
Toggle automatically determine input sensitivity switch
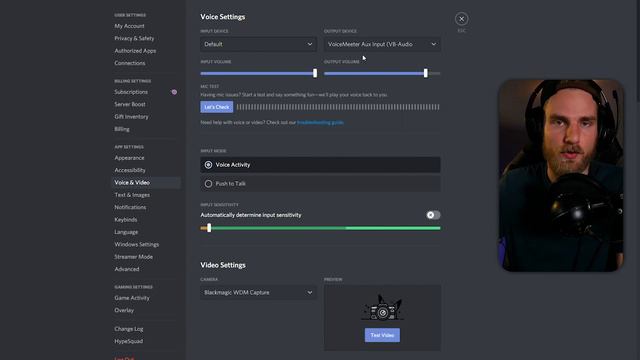tap(433, 215)
